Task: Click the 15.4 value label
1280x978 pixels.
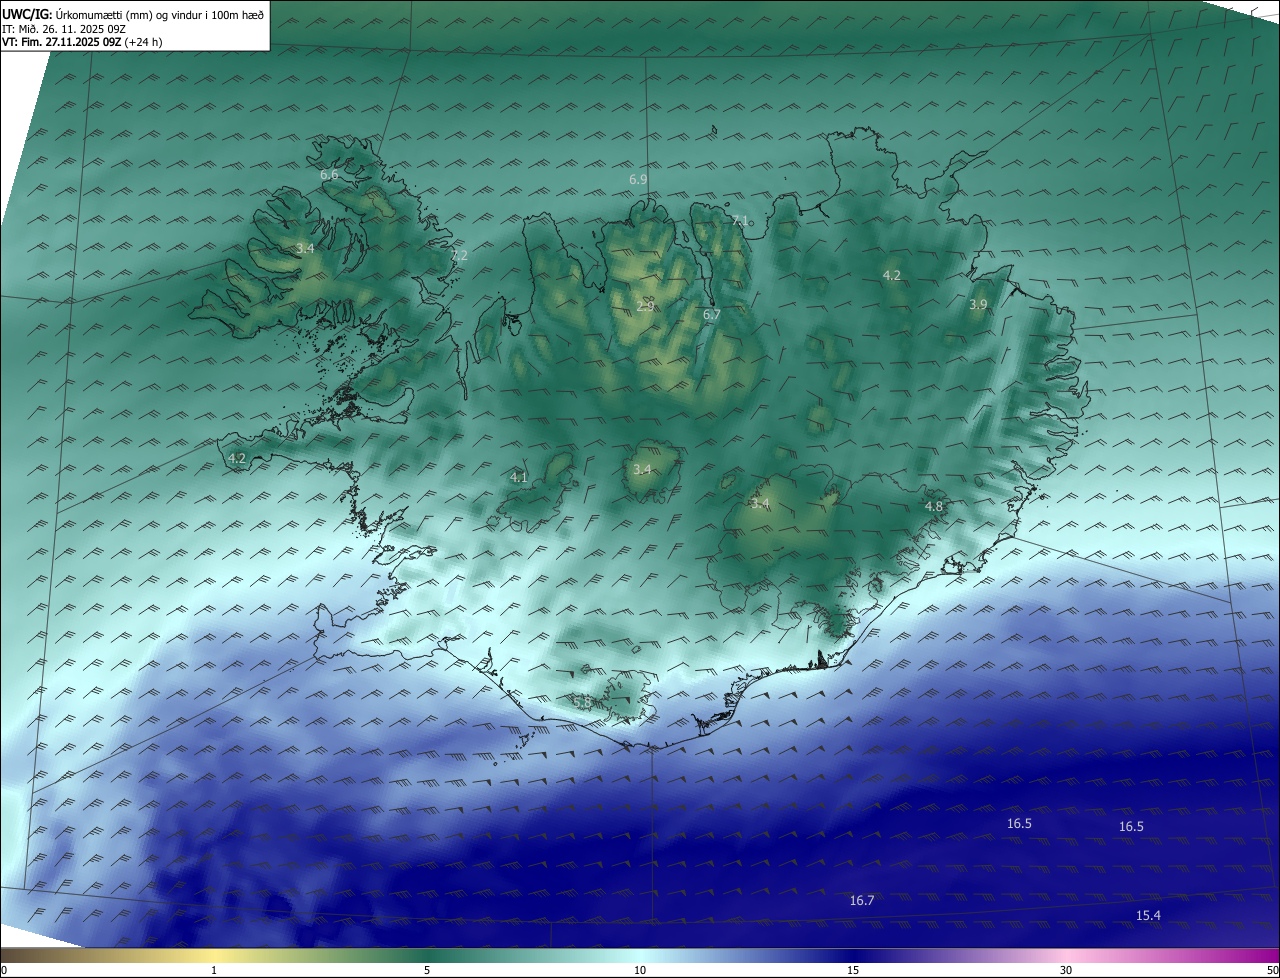Action: [1148, 916]
